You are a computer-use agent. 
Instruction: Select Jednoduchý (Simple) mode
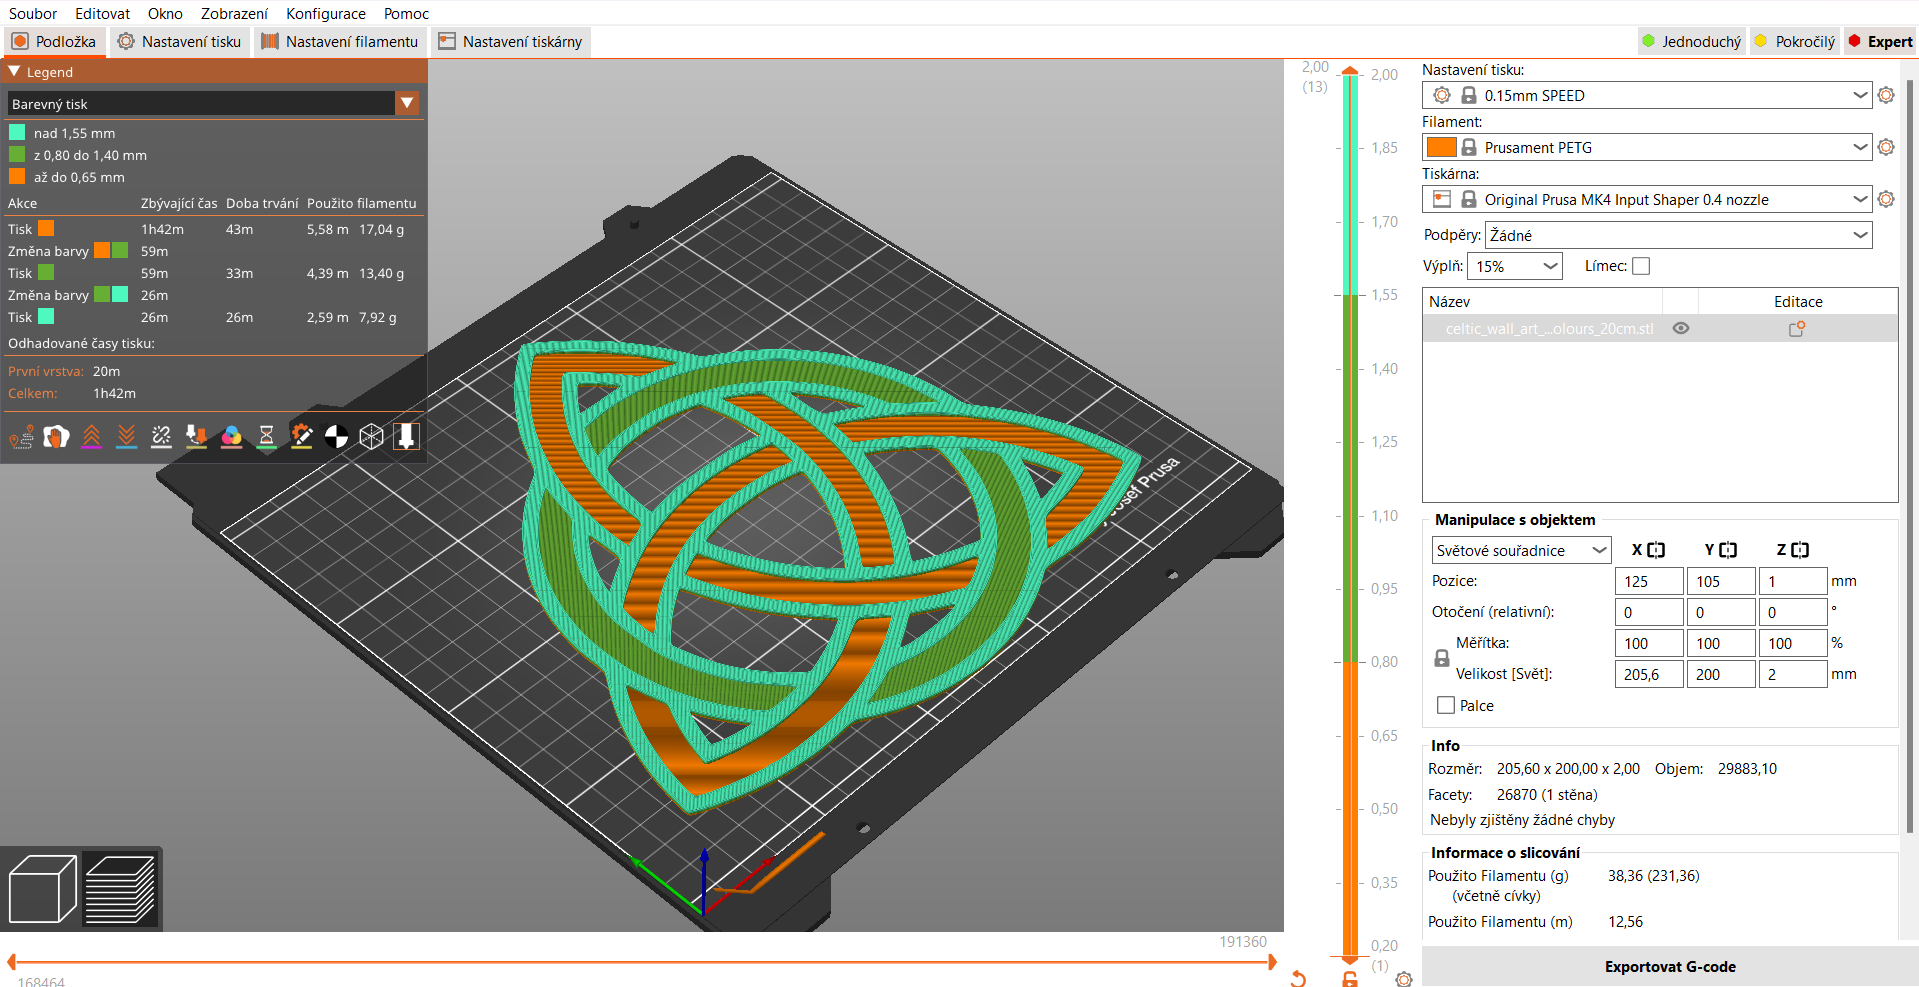point(1692,41)
